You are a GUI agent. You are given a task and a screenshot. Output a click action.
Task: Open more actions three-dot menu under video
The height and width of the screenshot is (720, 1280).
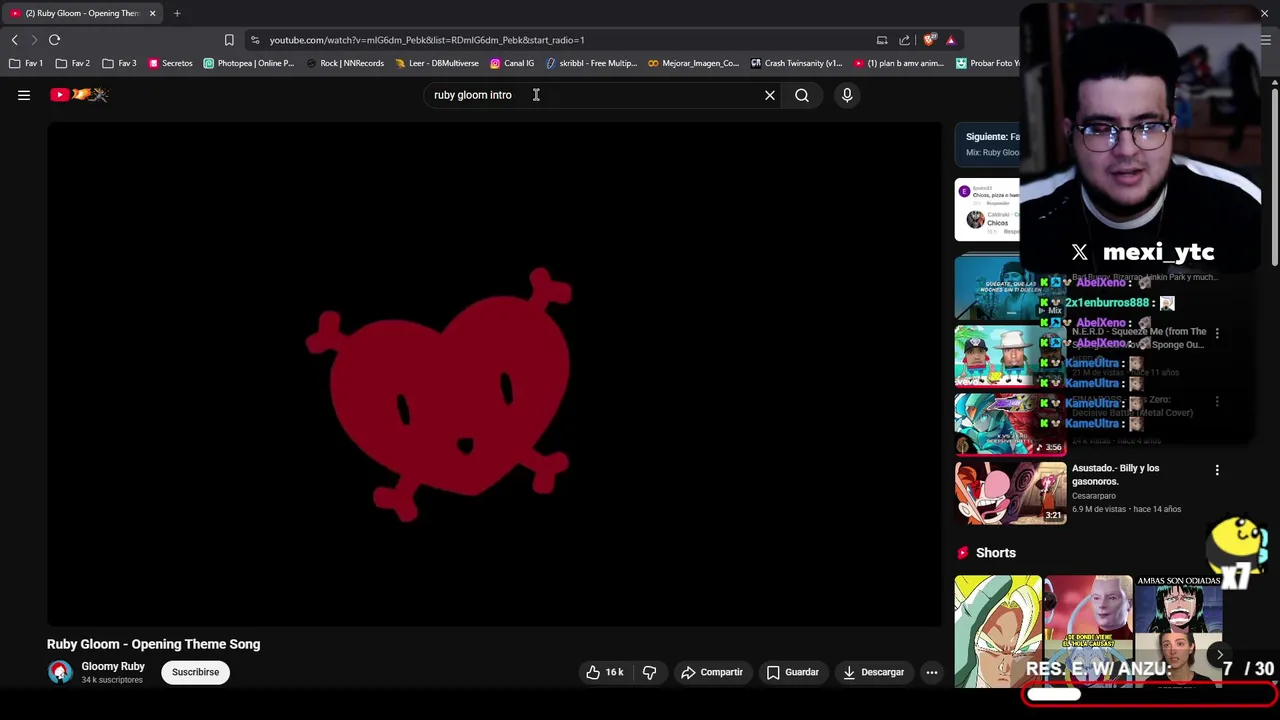932,672
